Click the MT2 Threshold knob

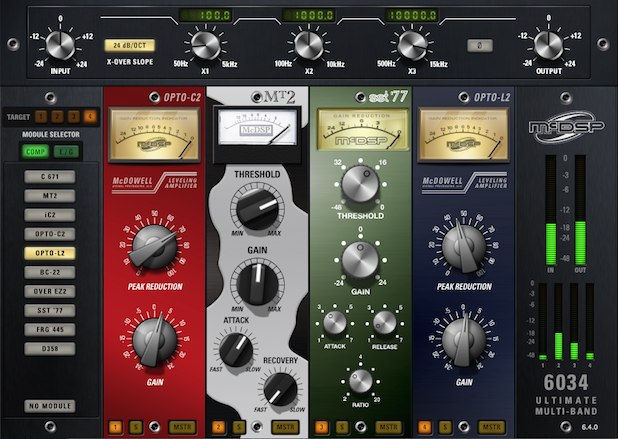257,208
